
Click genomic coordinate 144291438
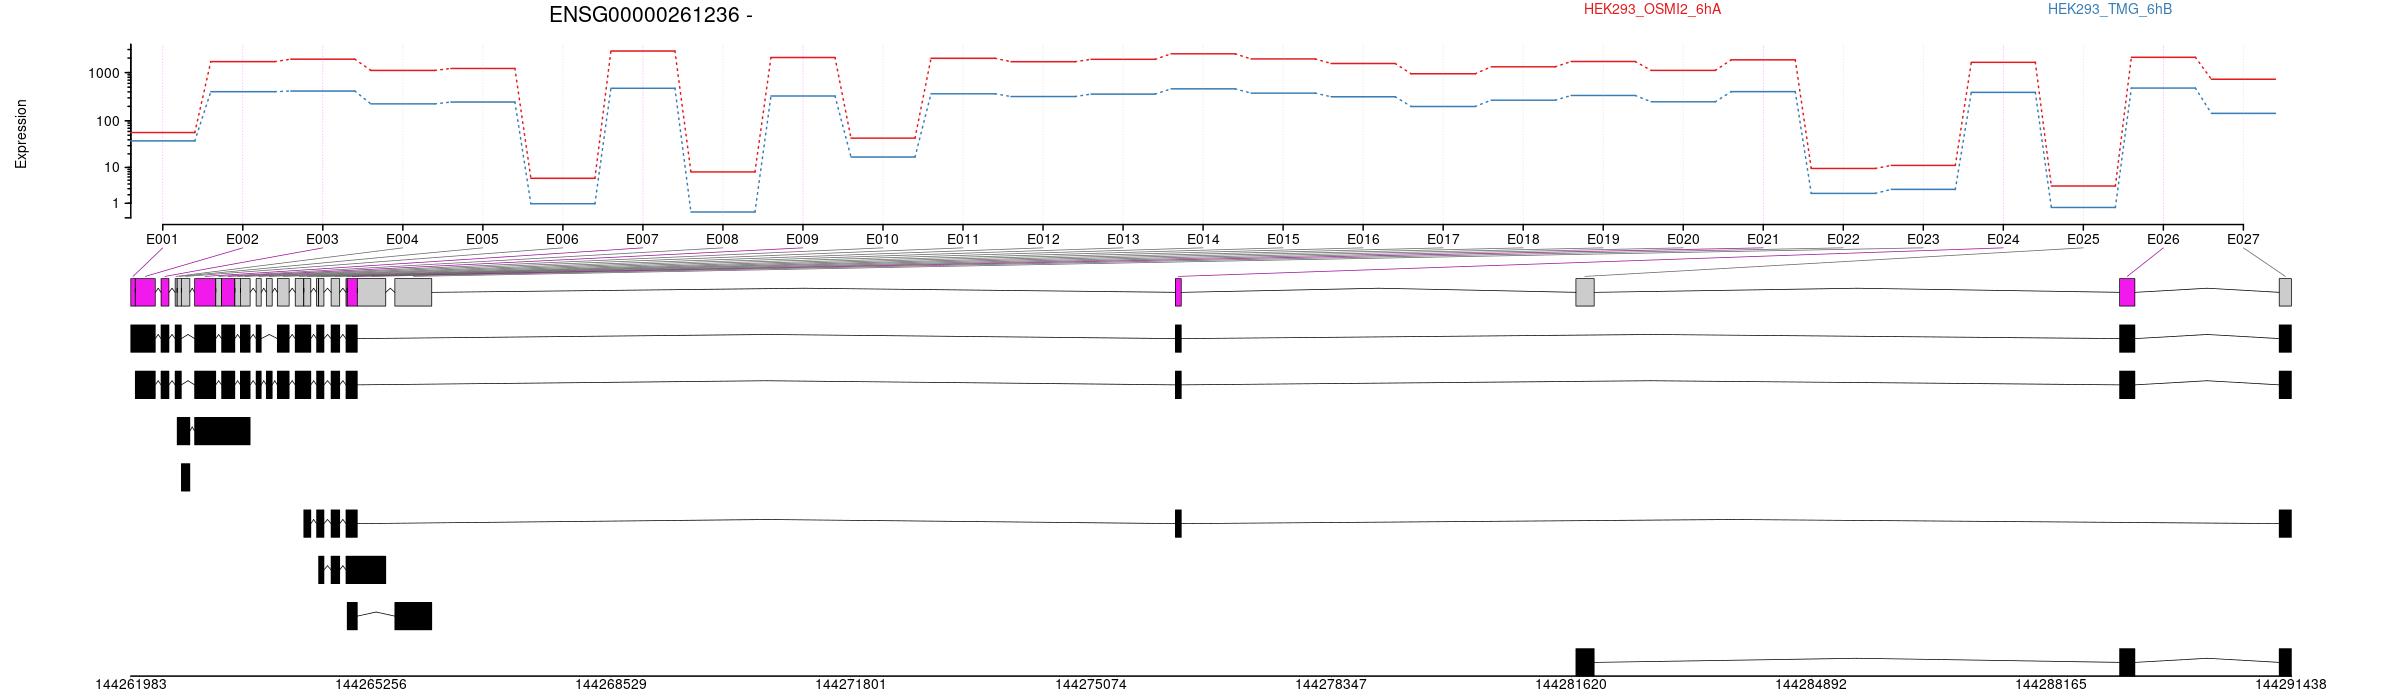(x=2291, y=685)
